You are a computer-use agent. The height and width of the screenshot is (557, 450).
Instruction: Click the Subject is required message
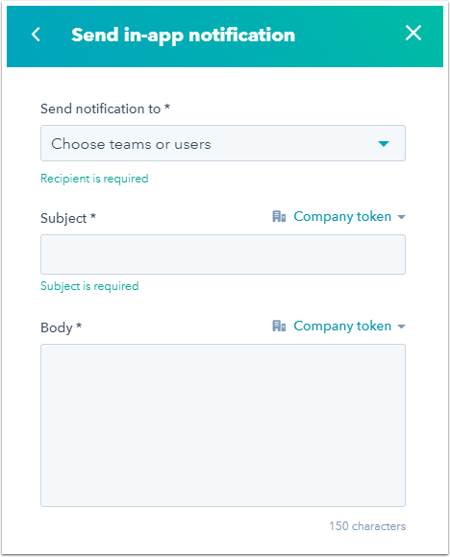pyautogui.click(x=90, y=286)
